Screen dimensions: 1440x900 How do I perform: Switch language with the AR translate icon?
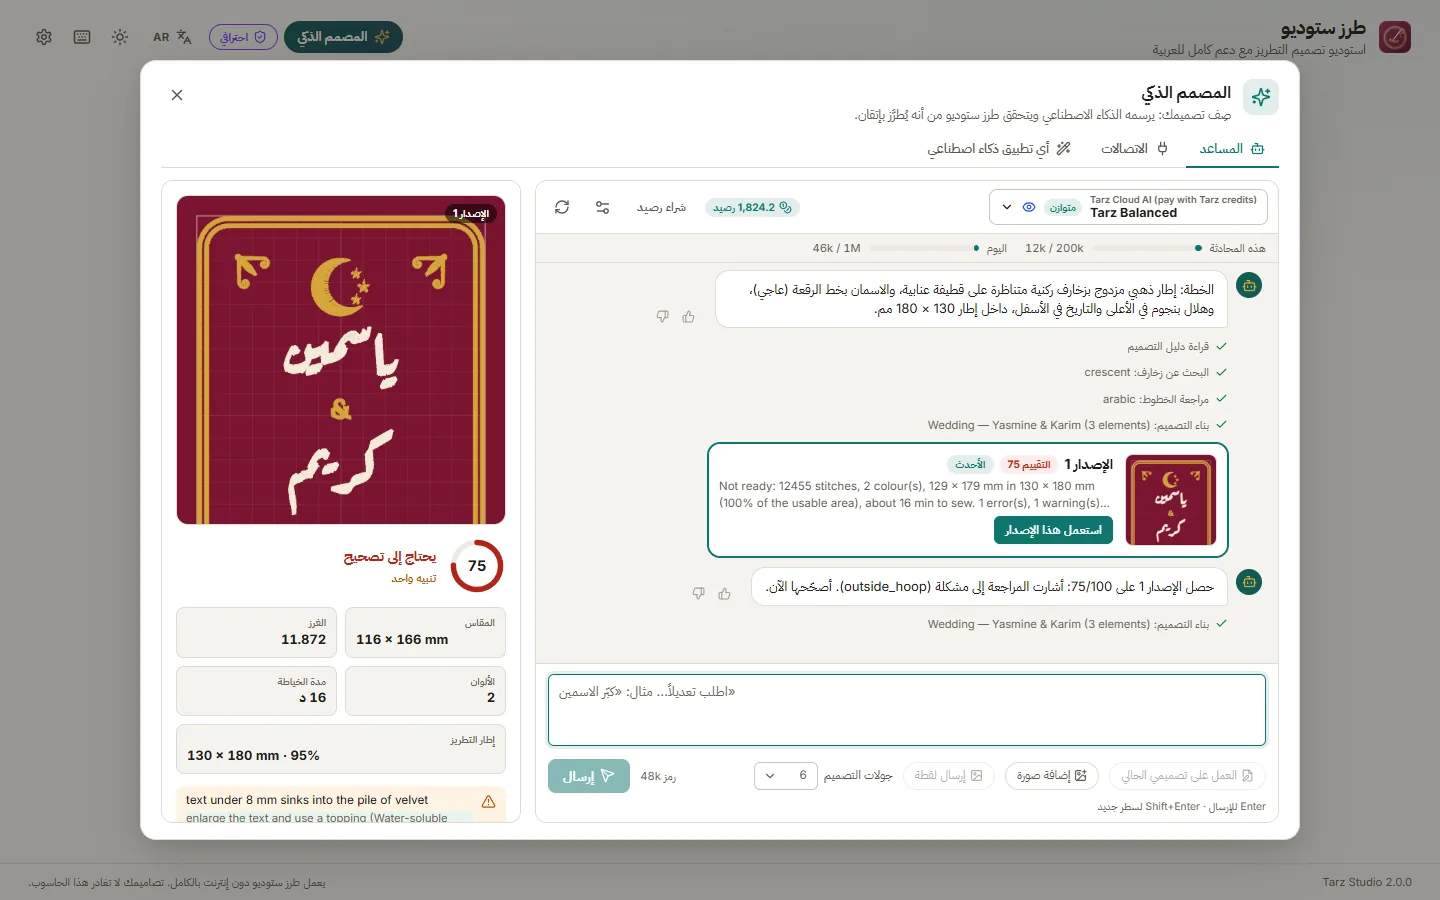click(172, 37)
